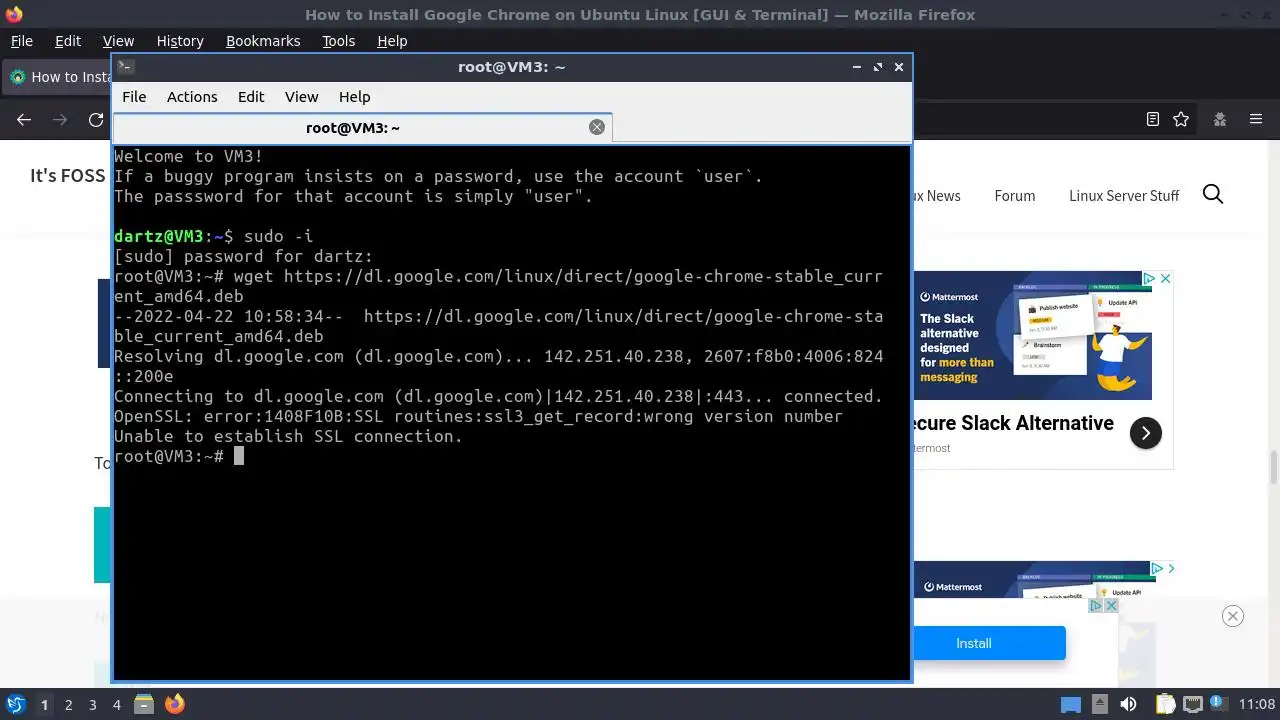Click the Firefox logo in title bar
Image resolution: width=1280 pixels, height=720 pixels.
click(x=12, y=14)
